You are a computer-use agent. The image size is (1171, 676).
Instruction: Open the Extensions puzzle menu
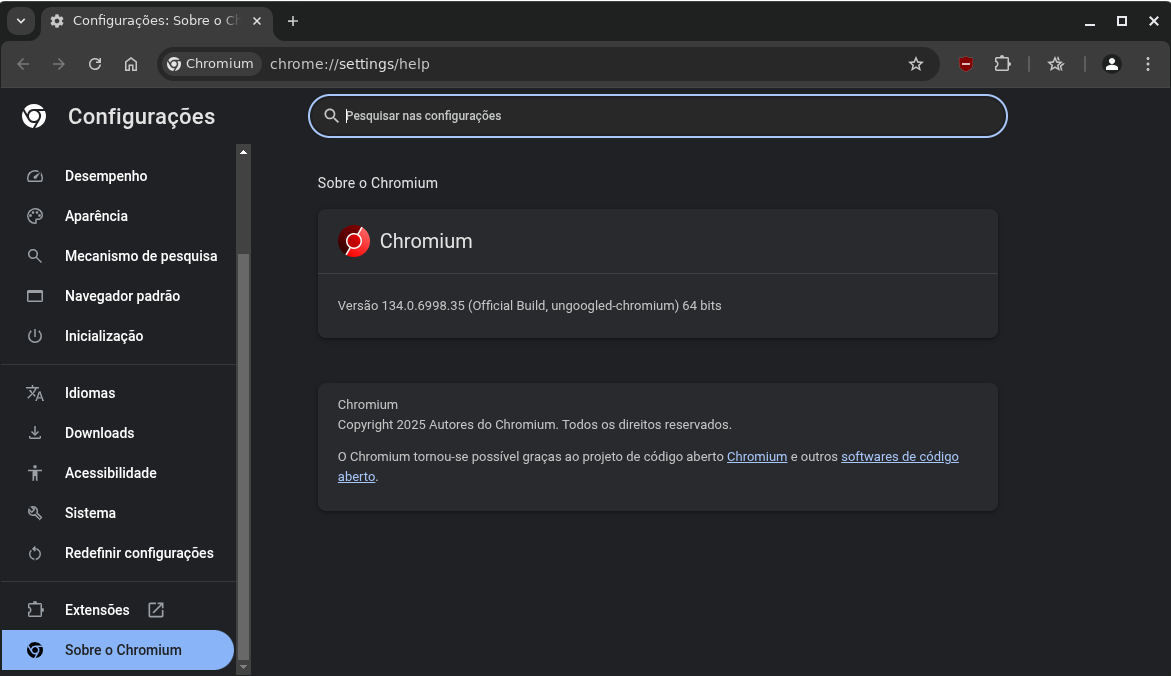tap(1002, 64)
